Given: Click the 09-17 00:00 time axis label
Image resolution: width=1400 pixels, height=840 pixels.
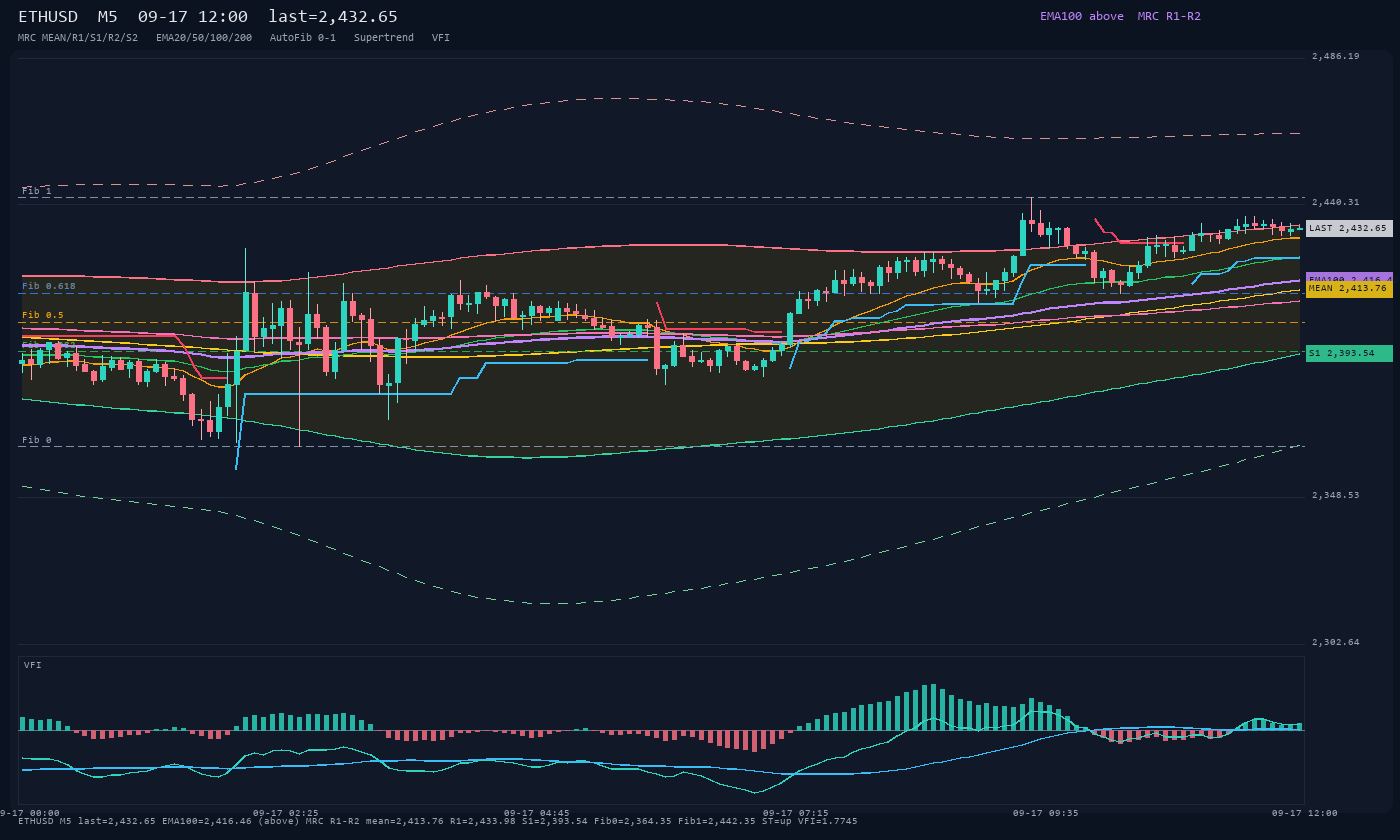Looking at the screenshot, I should (30, 813).
